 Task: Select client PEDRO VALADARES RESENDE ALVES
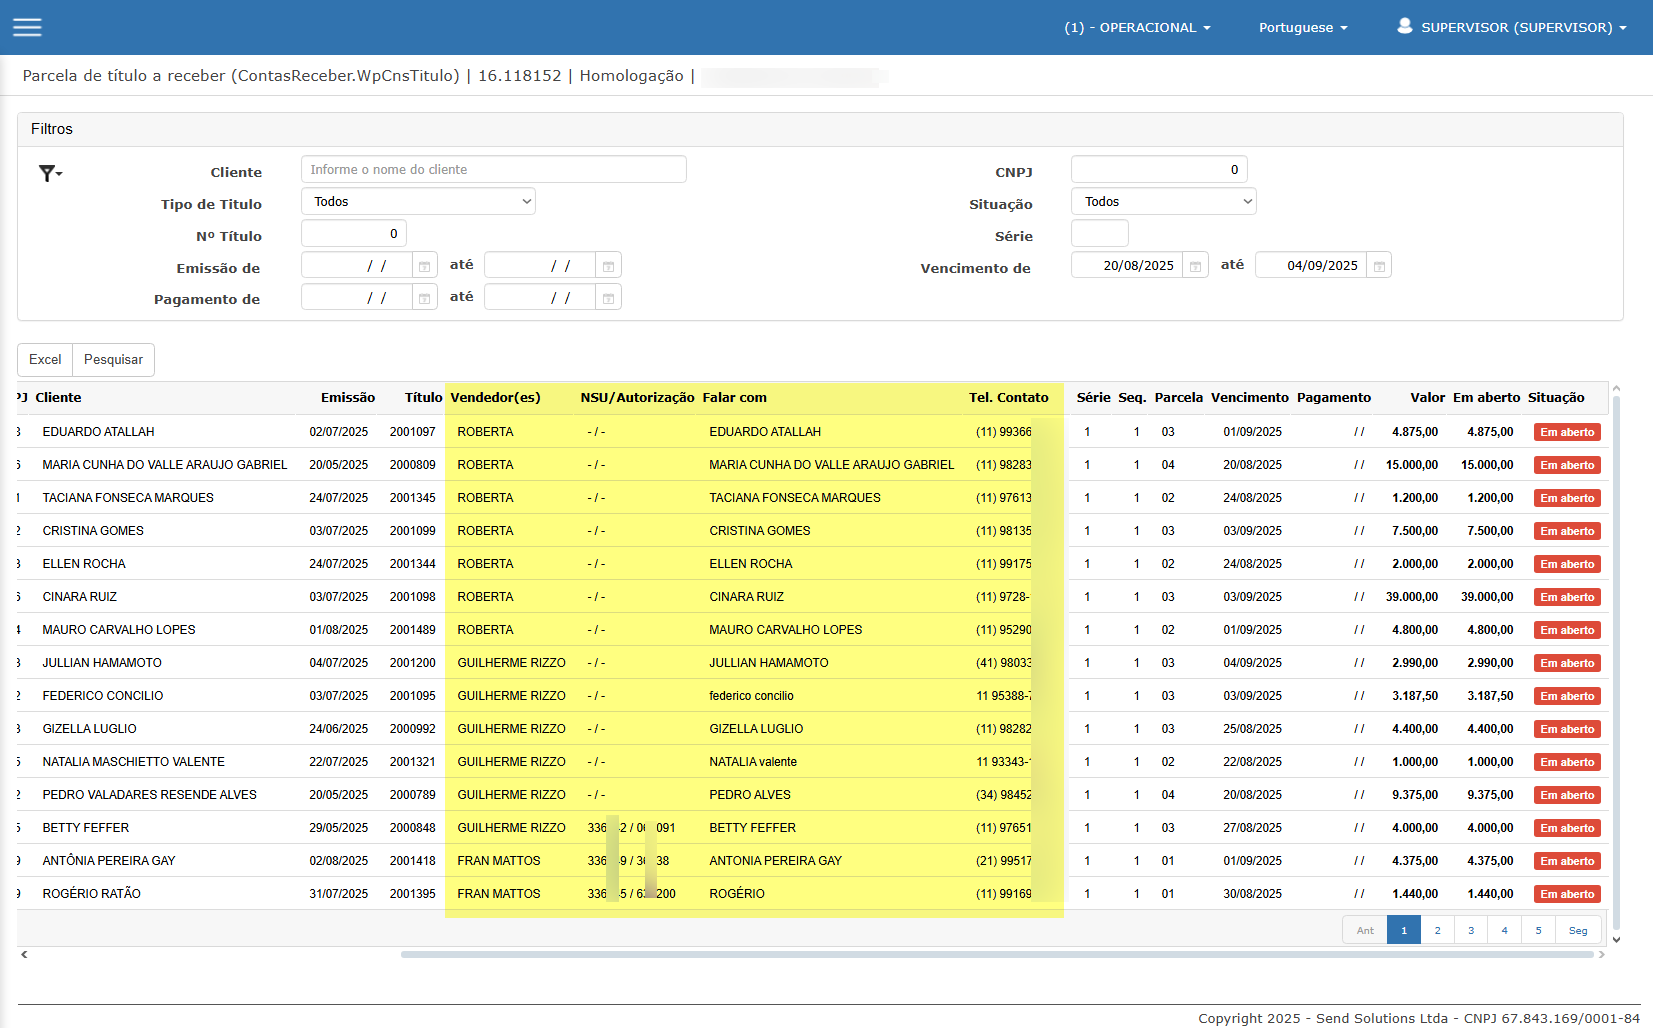click(150, 795)
